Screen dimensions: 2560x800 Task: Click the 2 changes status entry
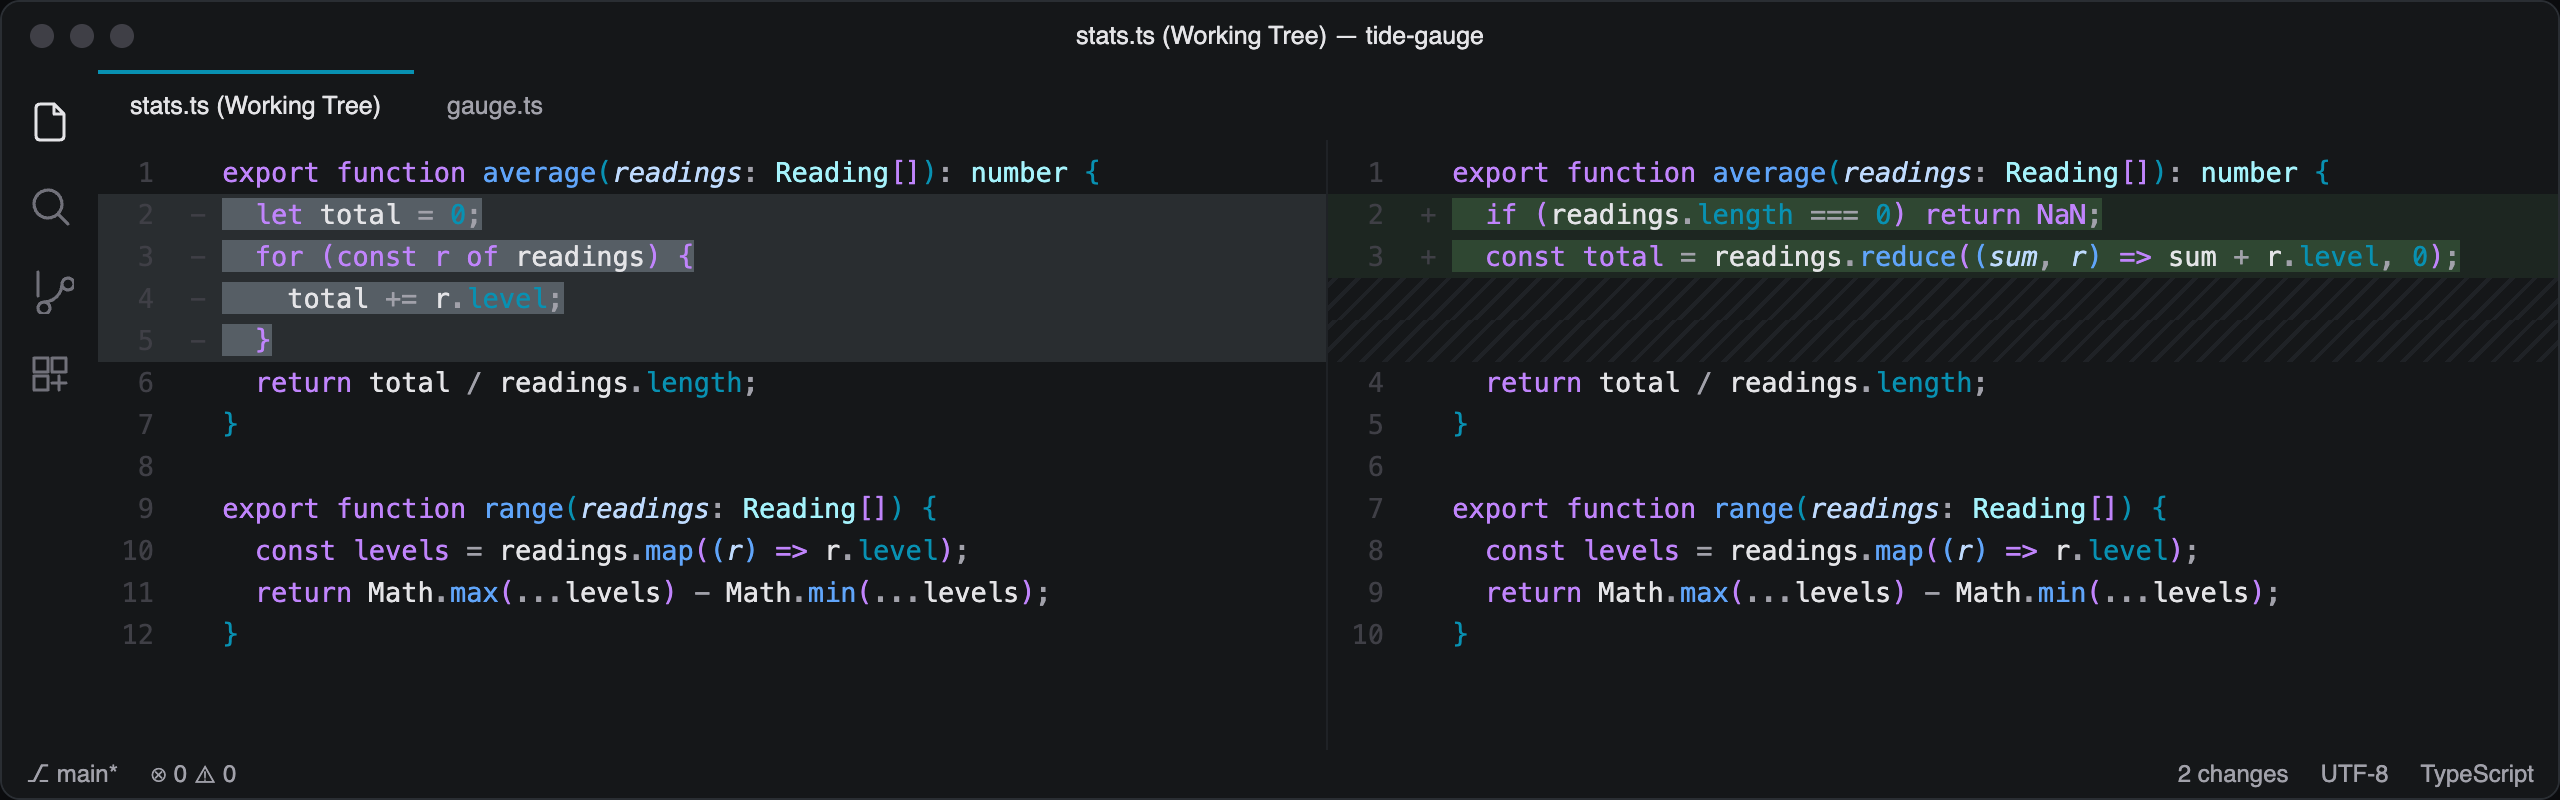(x=2232, y=774)
